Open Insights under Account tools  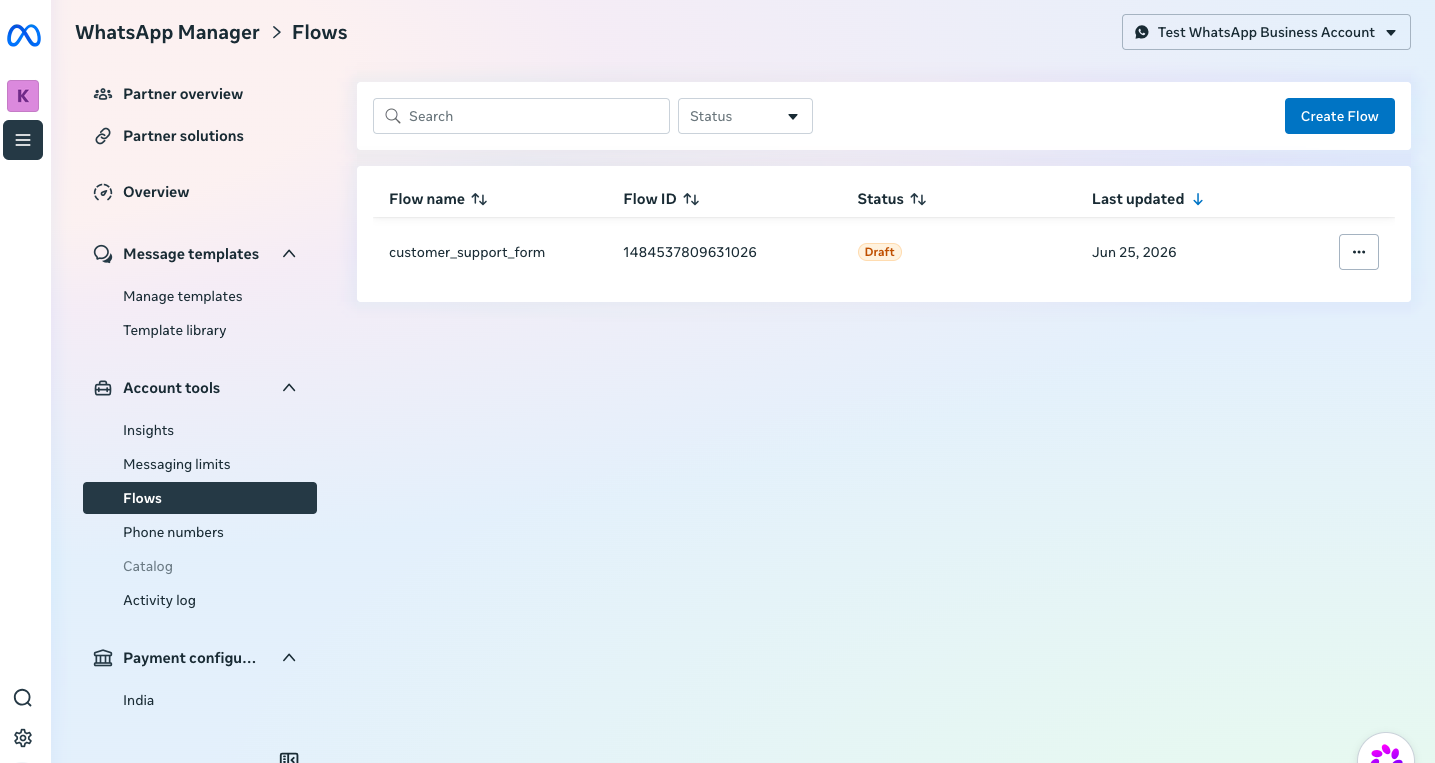[x=148, y=430]
